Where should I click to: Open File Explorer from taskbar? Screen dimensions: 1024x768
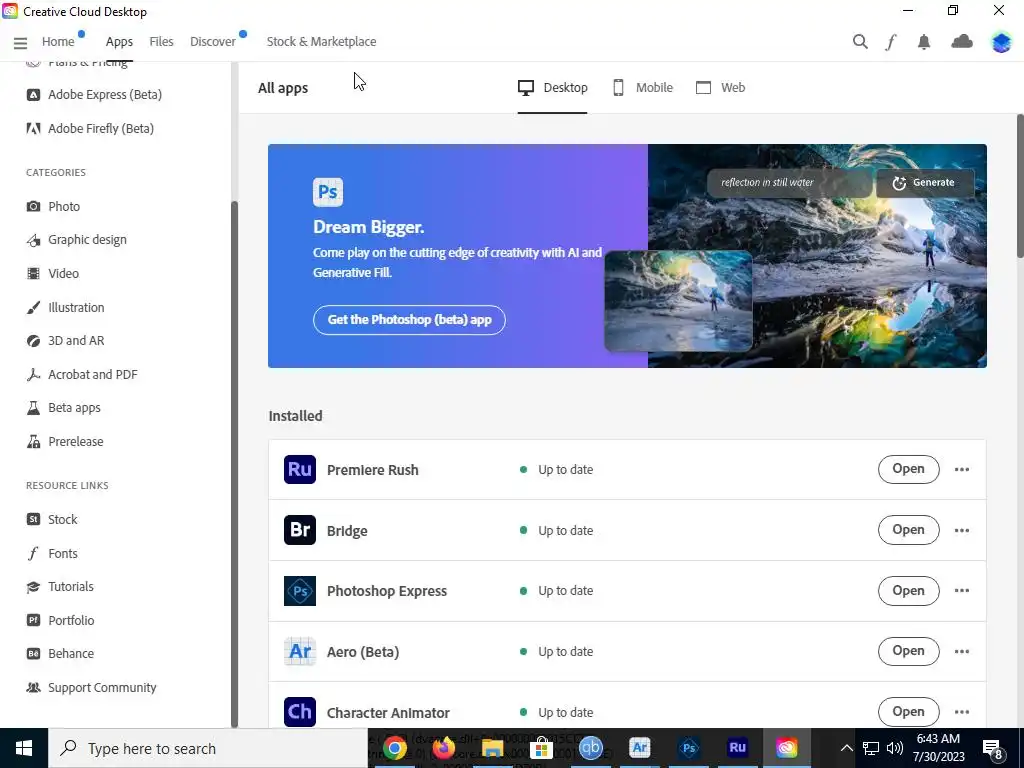pyautogui.click(x=492, y=748)
